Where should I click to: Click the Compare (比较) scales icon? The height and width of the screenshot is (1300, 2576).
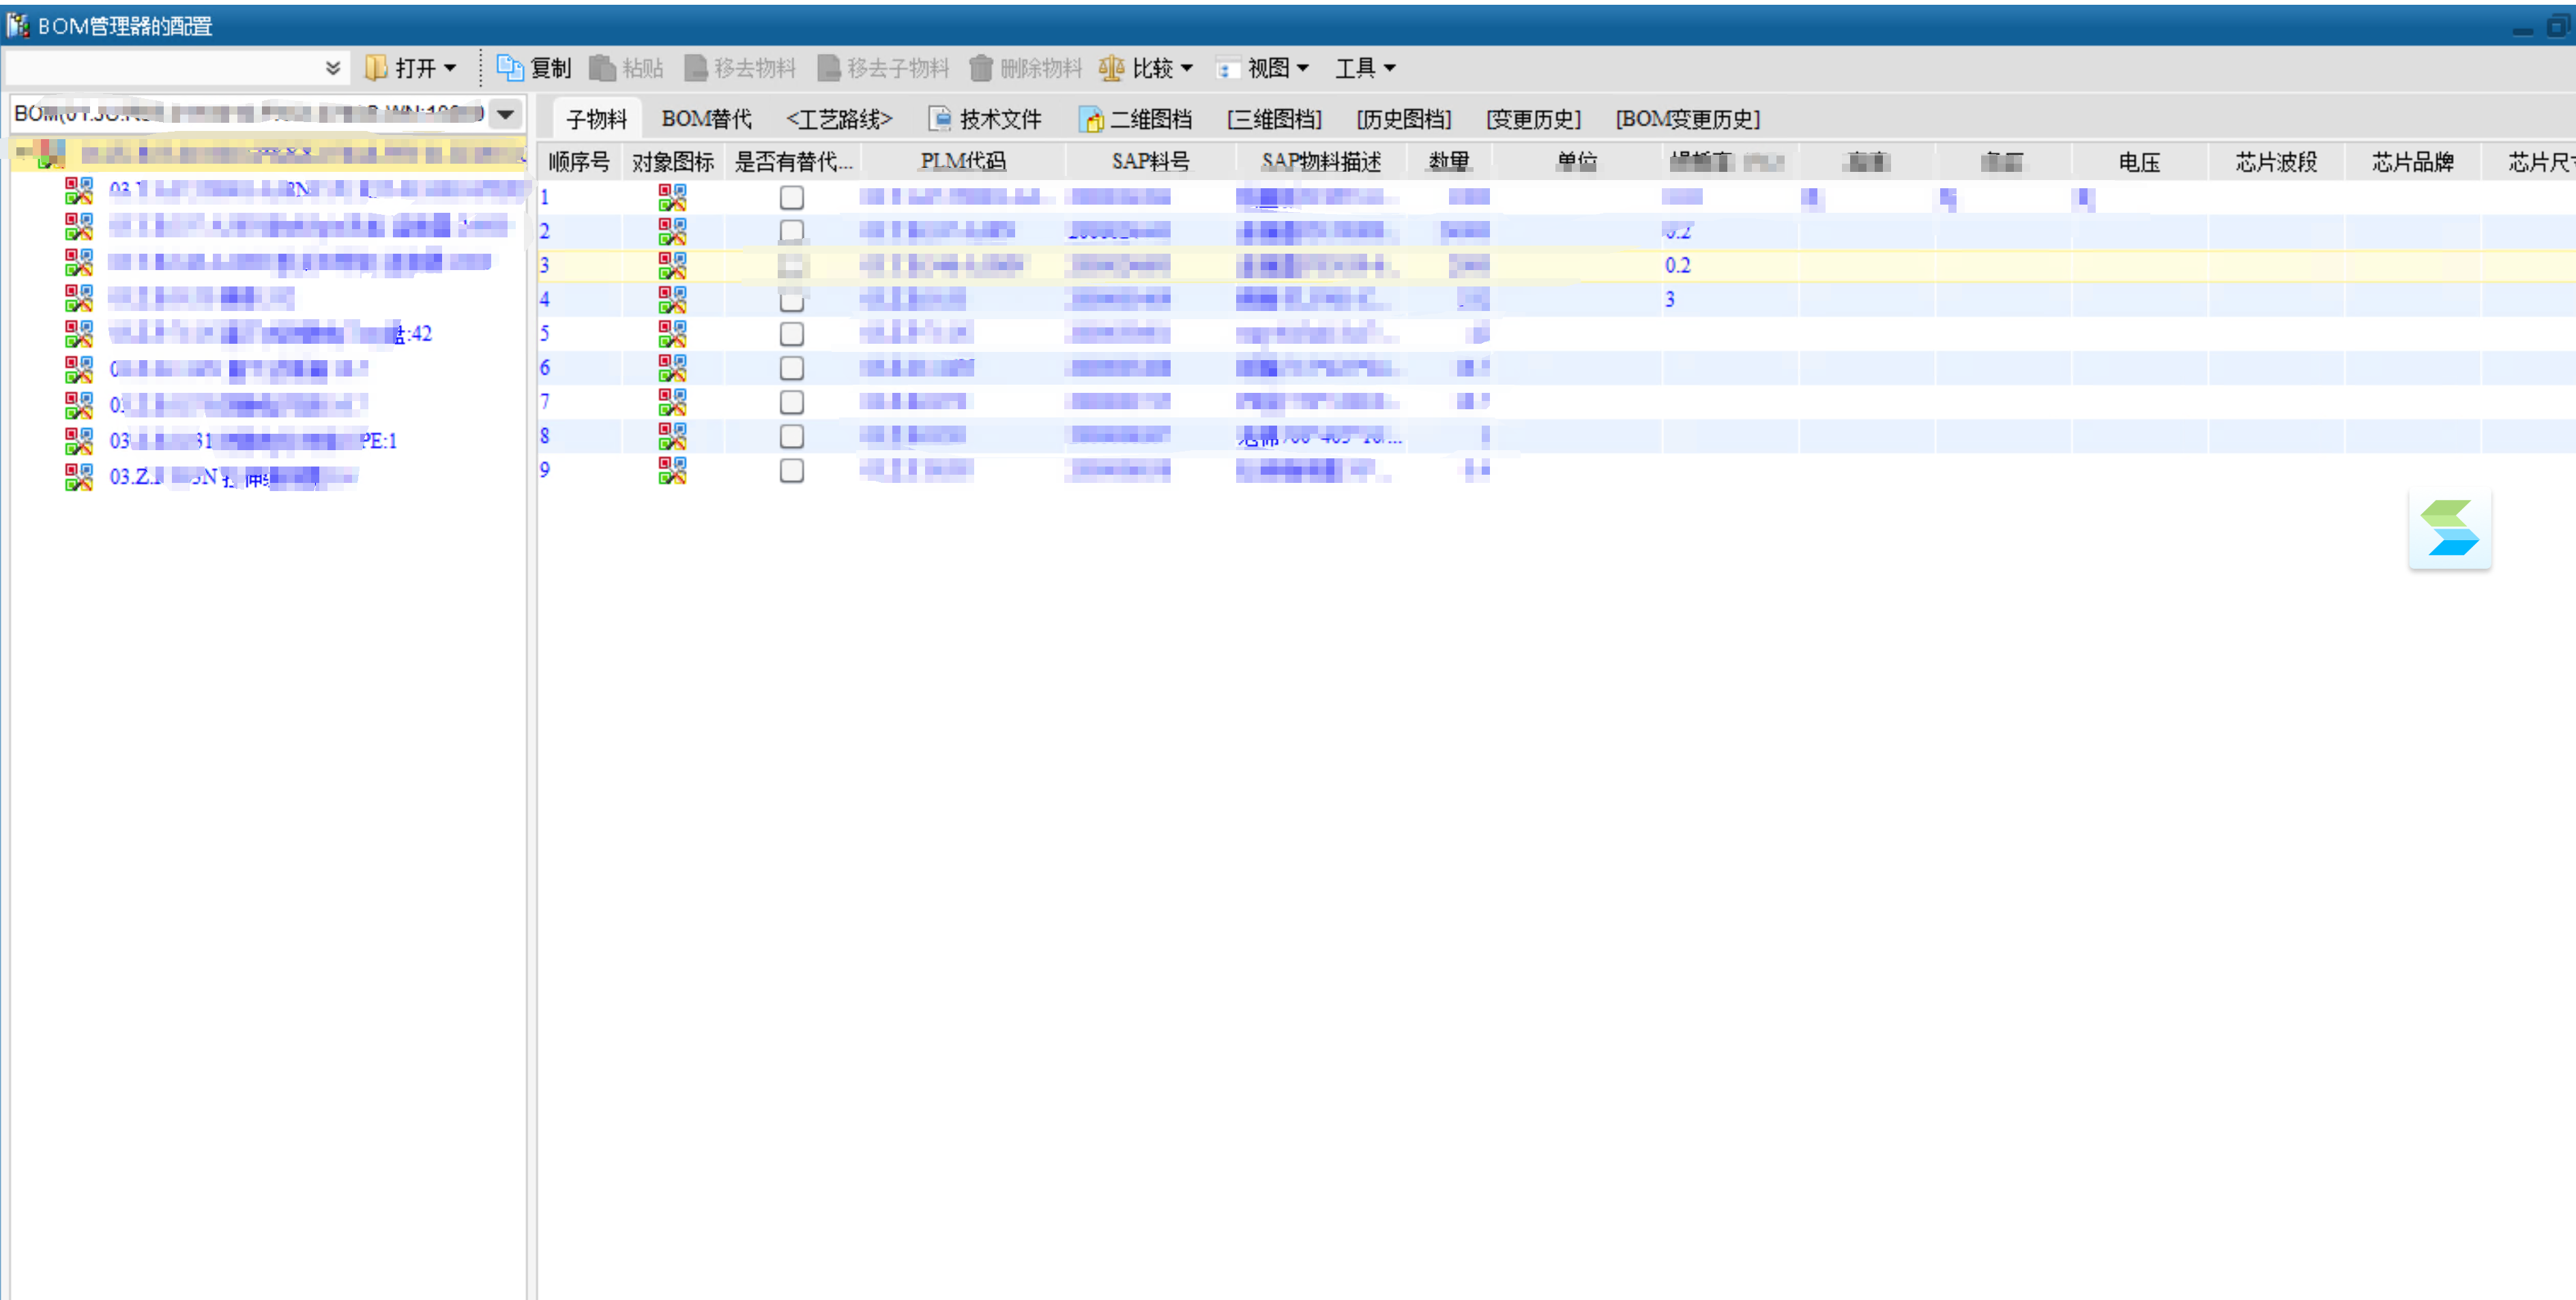click(x=1111, y=68)
